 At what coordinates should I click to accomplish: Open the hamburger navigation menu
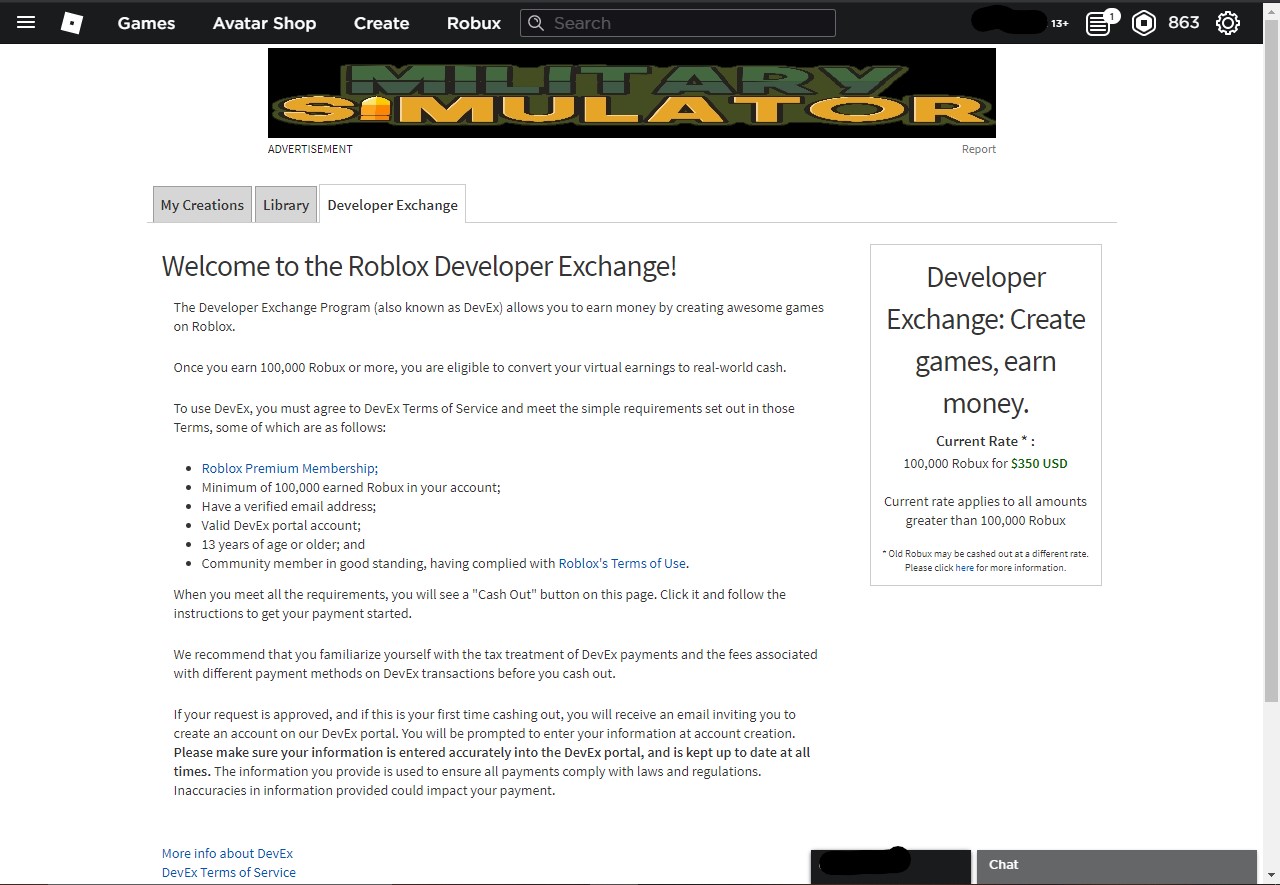click(26, 22)
